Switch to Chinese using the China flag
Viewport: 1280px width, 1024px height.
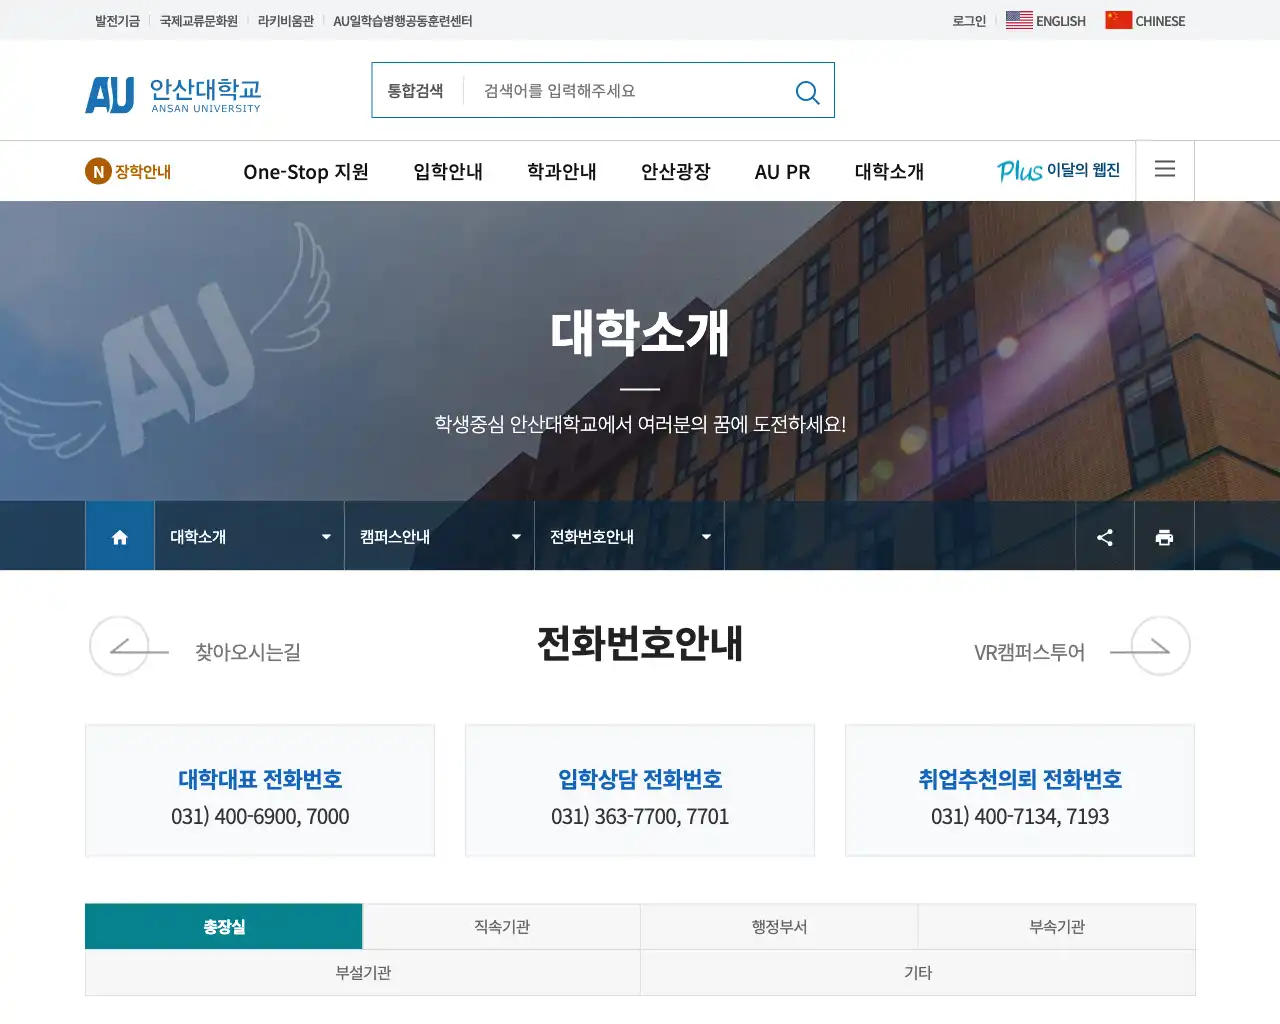(x=1117, y=19)
